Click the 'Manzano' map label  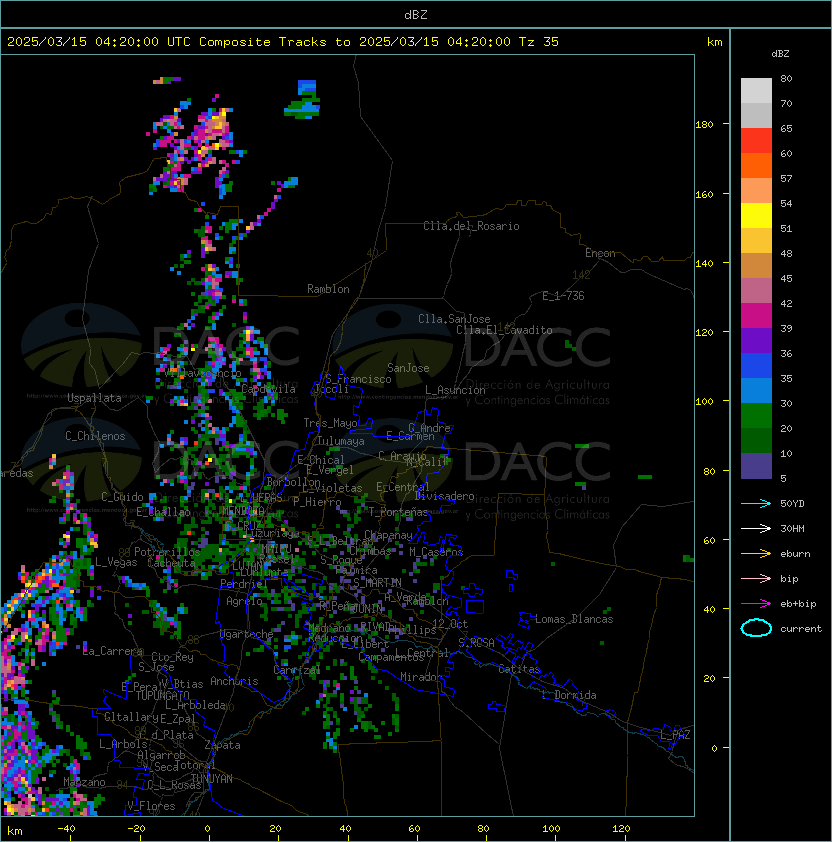pos(84,782)
